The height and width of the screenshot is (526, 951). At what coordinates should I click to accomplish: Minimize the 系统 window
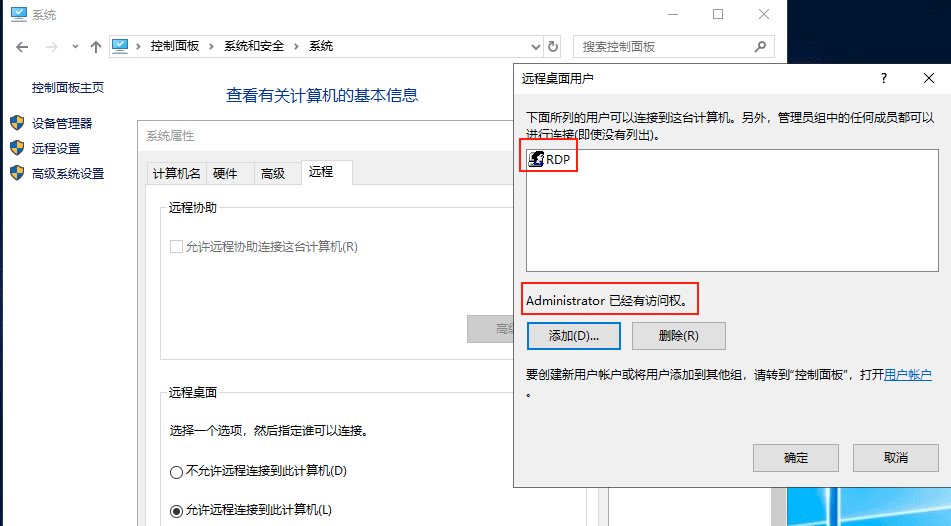[x=673, y=15]
